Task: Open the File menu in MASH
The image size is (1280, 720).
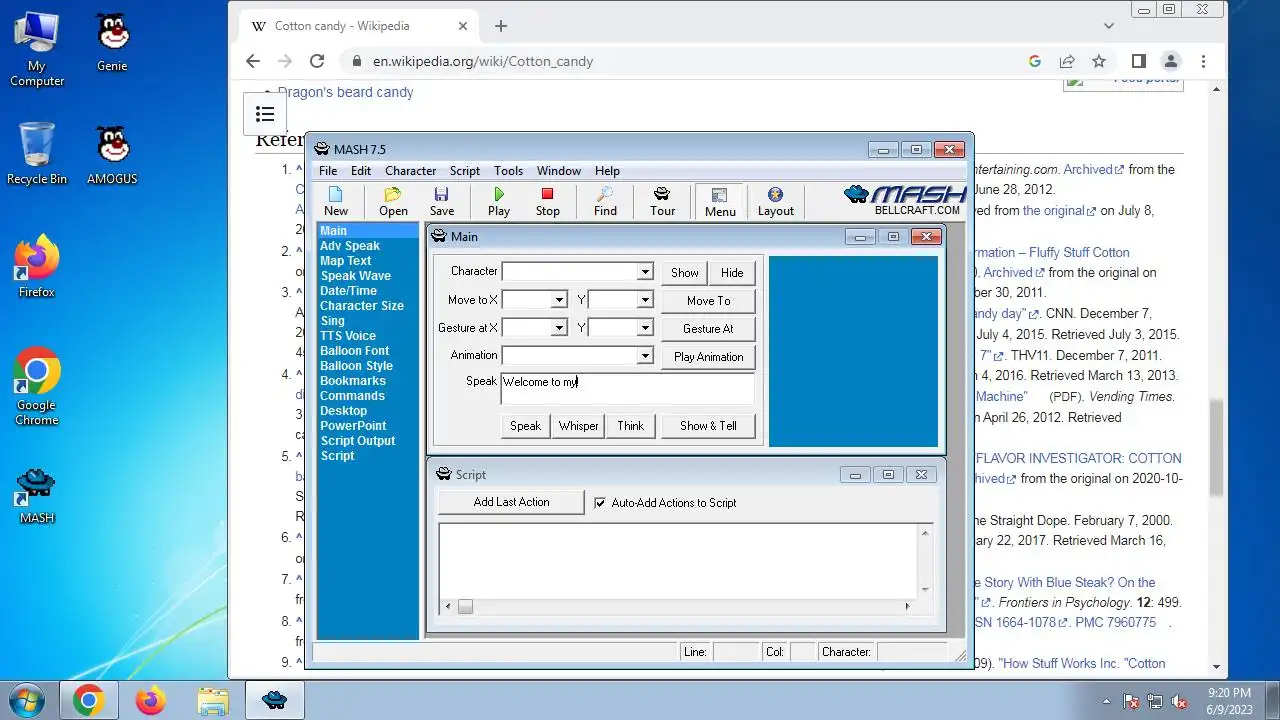Action: coord(328,171)
